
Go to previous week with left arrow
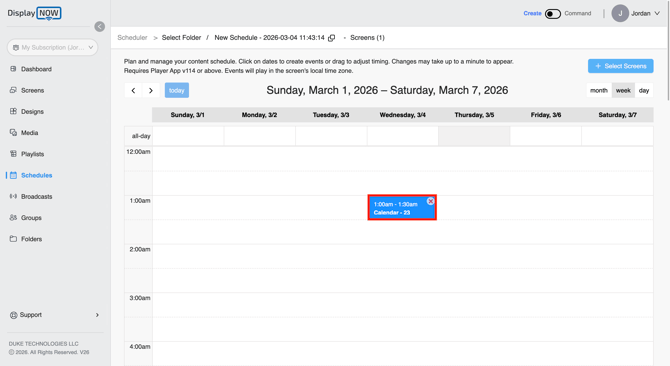pyautogui.click(x=133, y=90)
